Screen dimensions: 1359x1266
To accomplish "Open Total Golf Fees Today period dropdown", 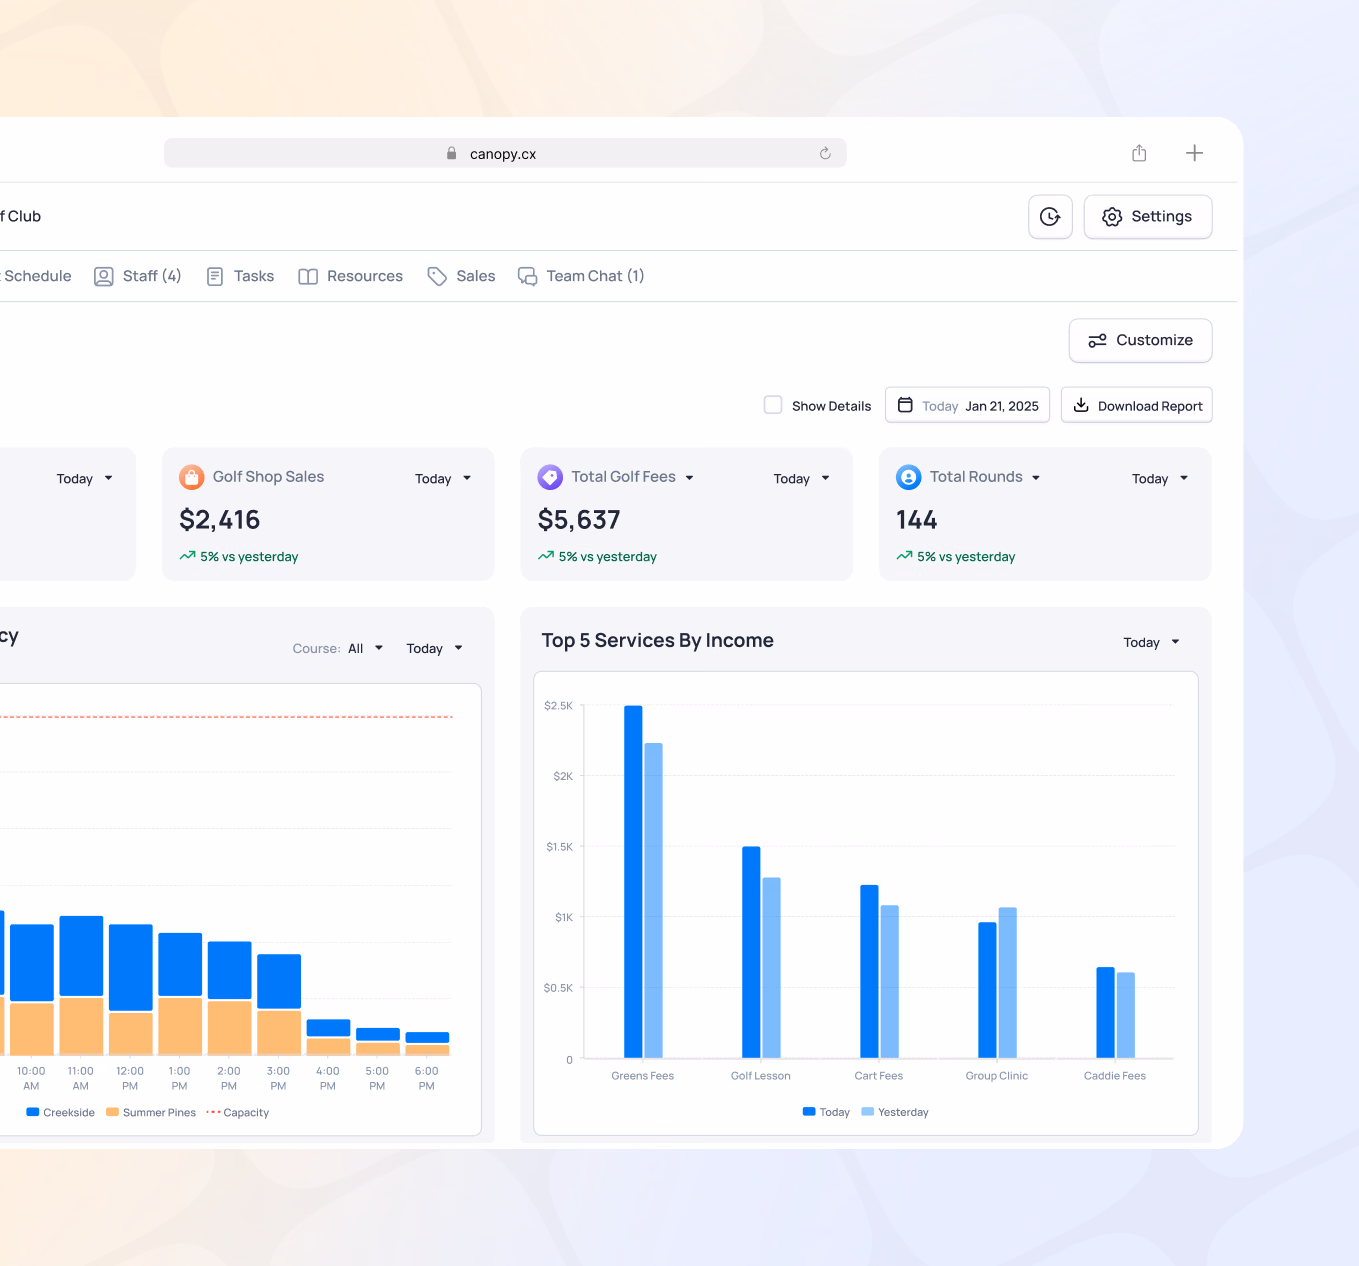I will click(x=802, y=479).
